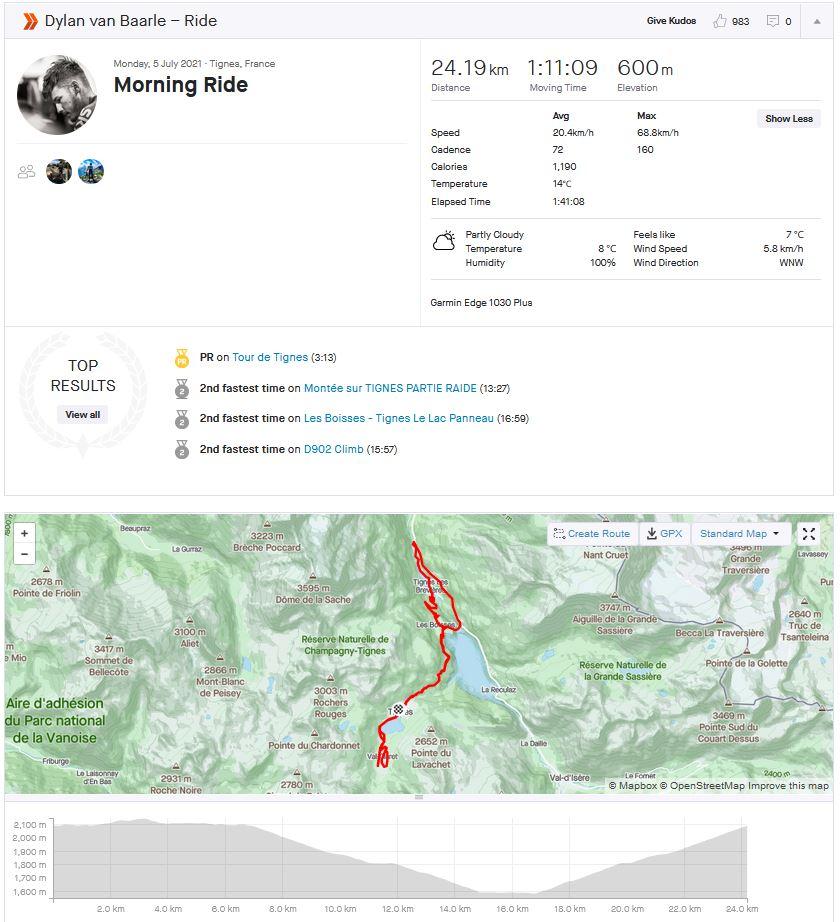Collapse stats with Show Less
Viewport: 840px width, 922px height.
click(789, 119)
